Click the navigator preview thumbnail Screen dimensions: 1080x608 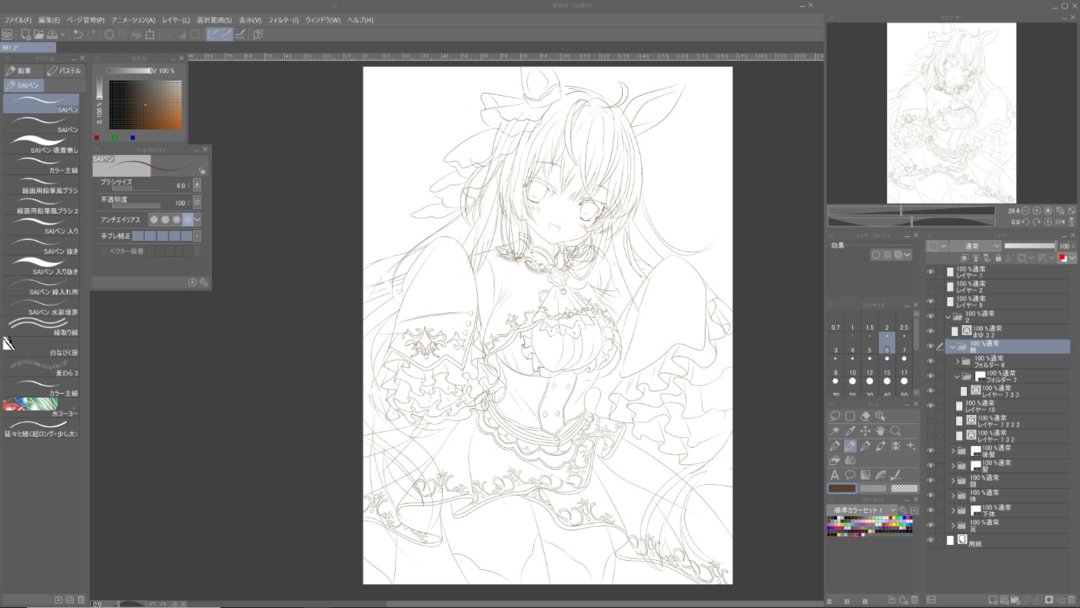pos(951,113)
